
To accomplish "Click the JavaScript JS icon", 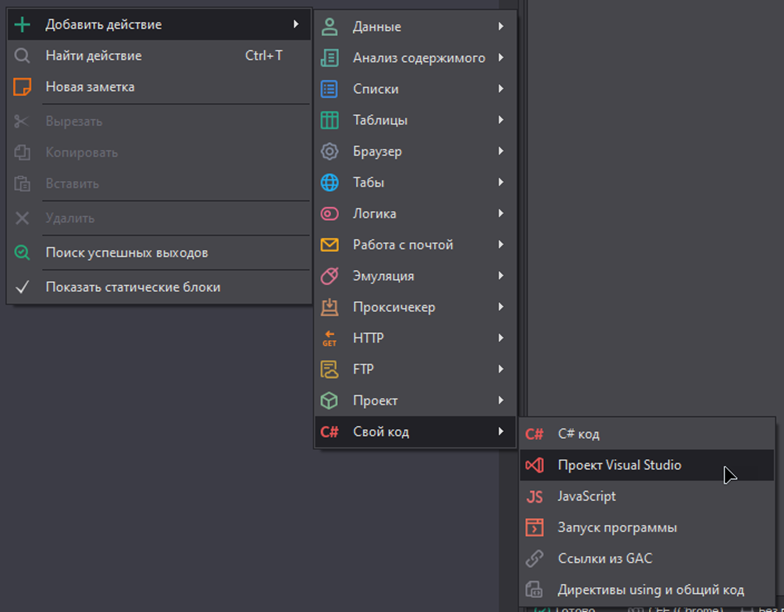I will [535, 496].
